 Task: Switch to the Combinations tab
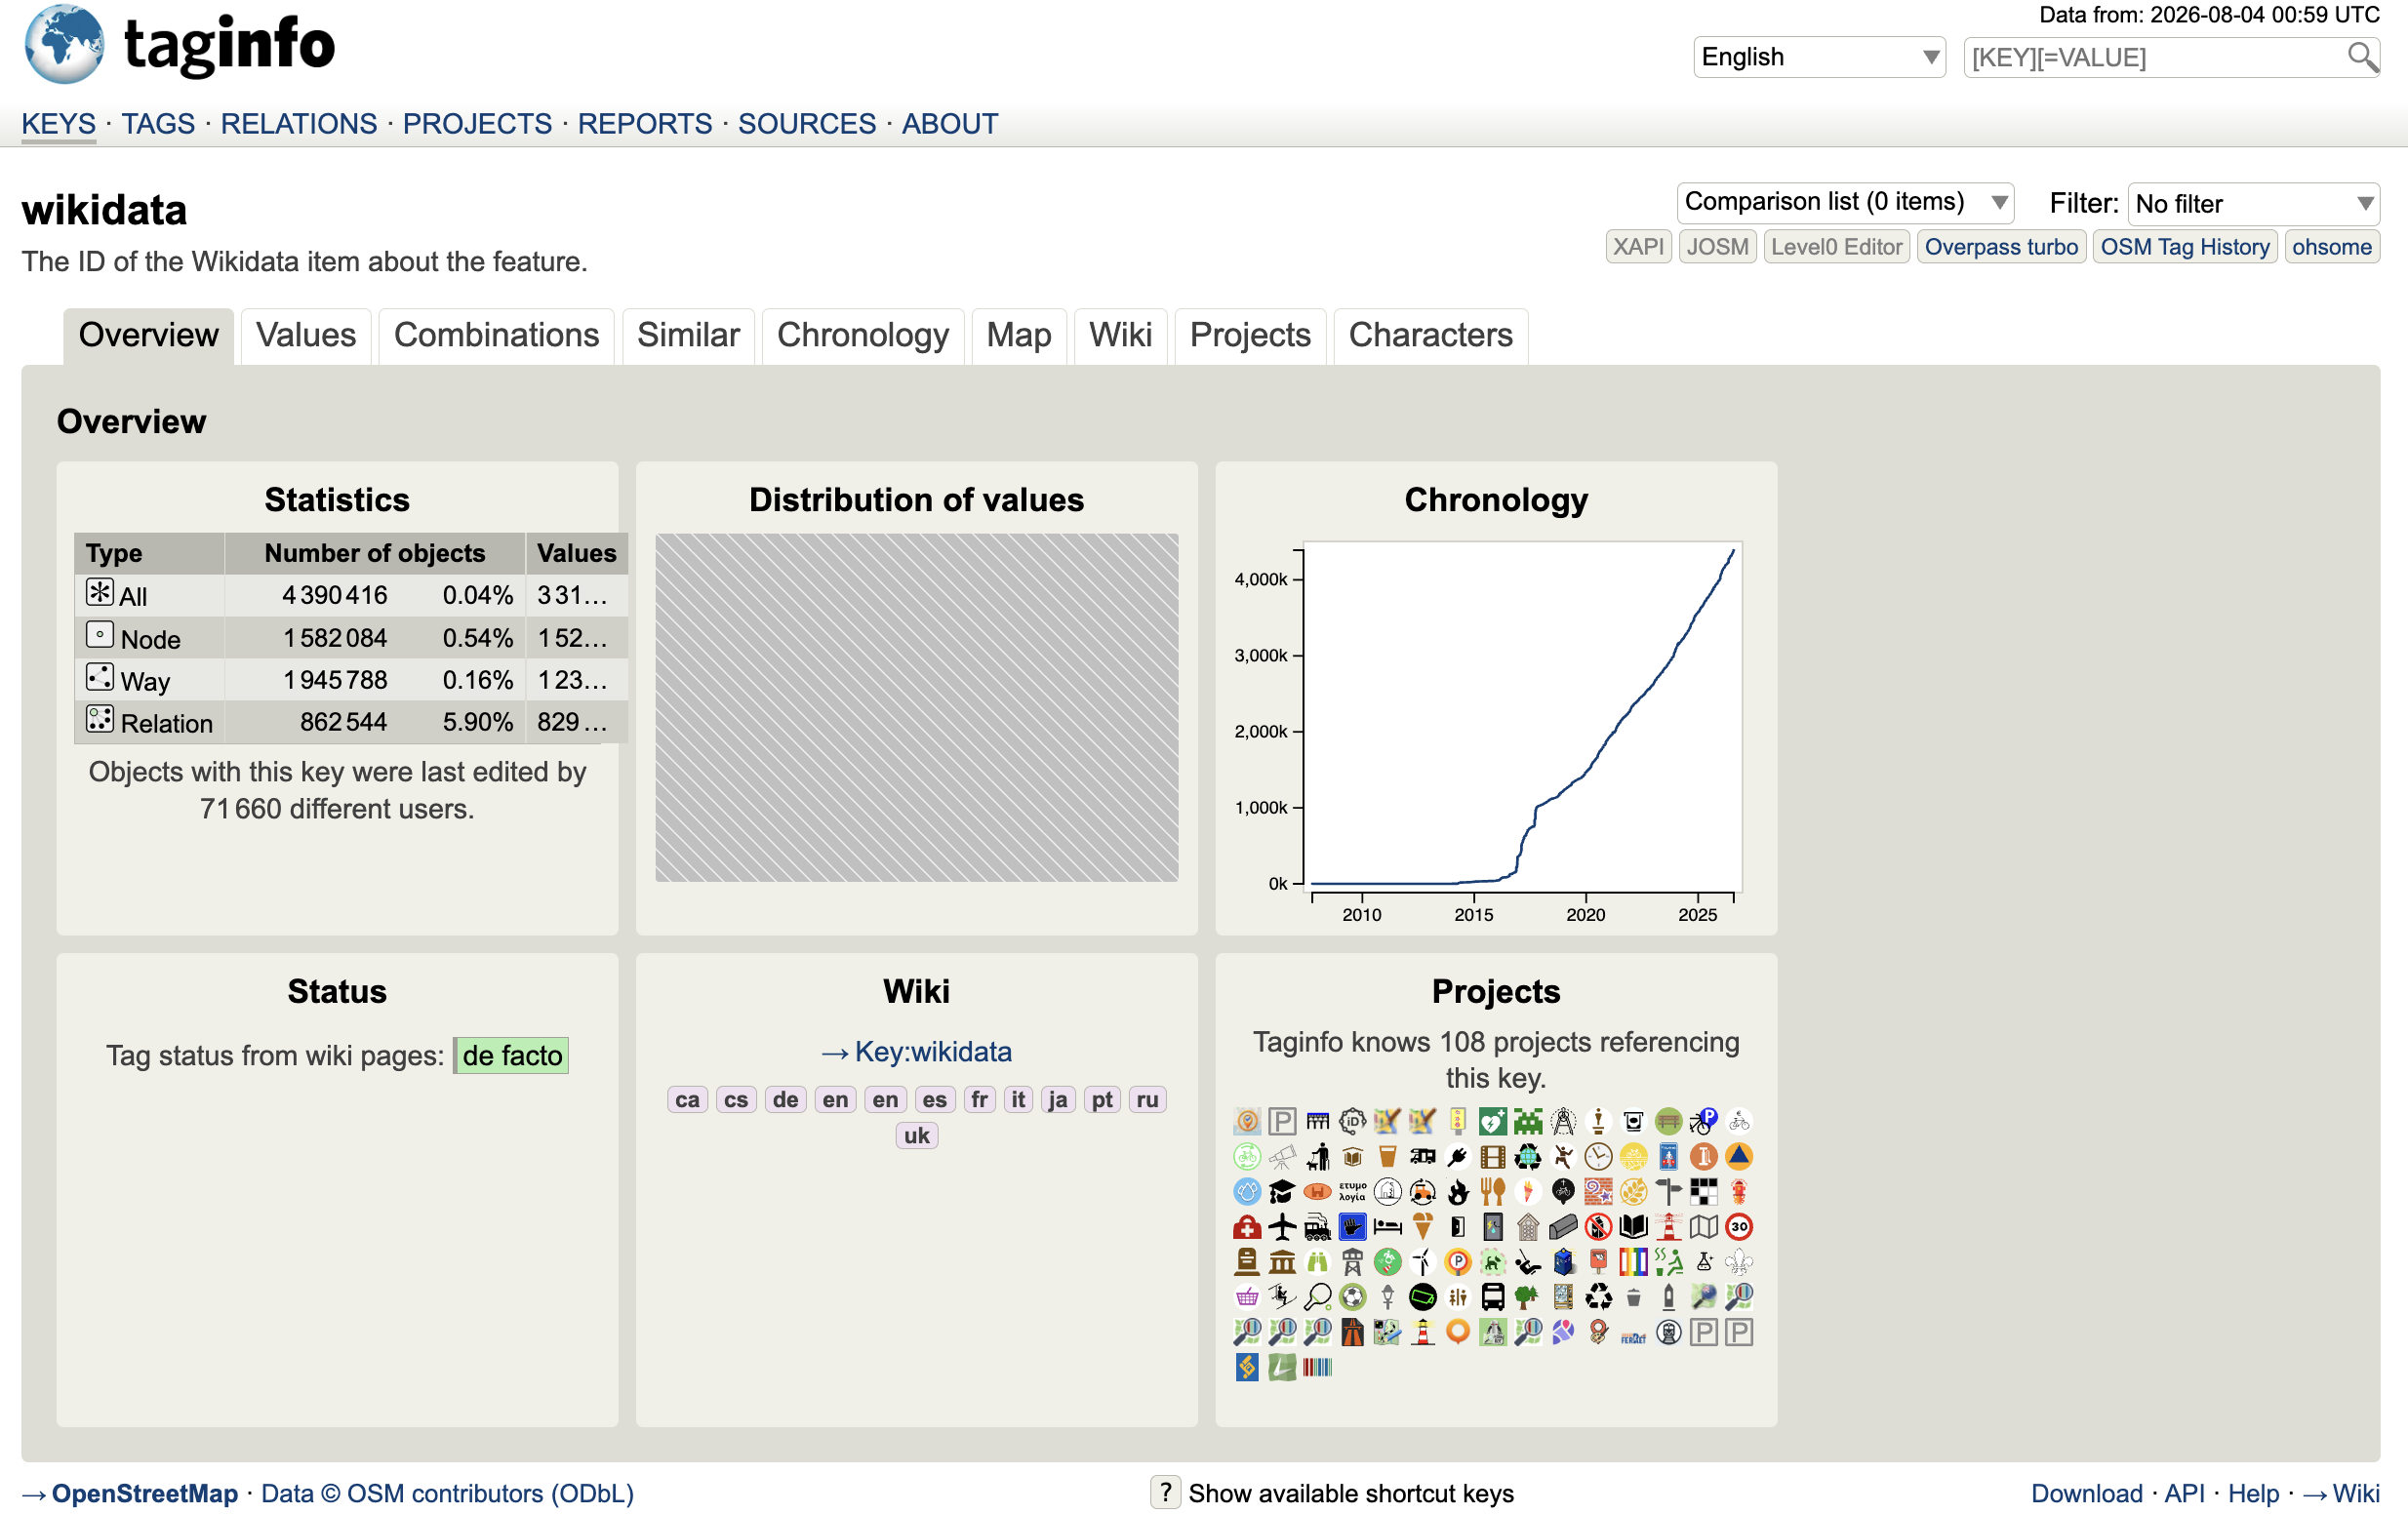tap(496, 335)
